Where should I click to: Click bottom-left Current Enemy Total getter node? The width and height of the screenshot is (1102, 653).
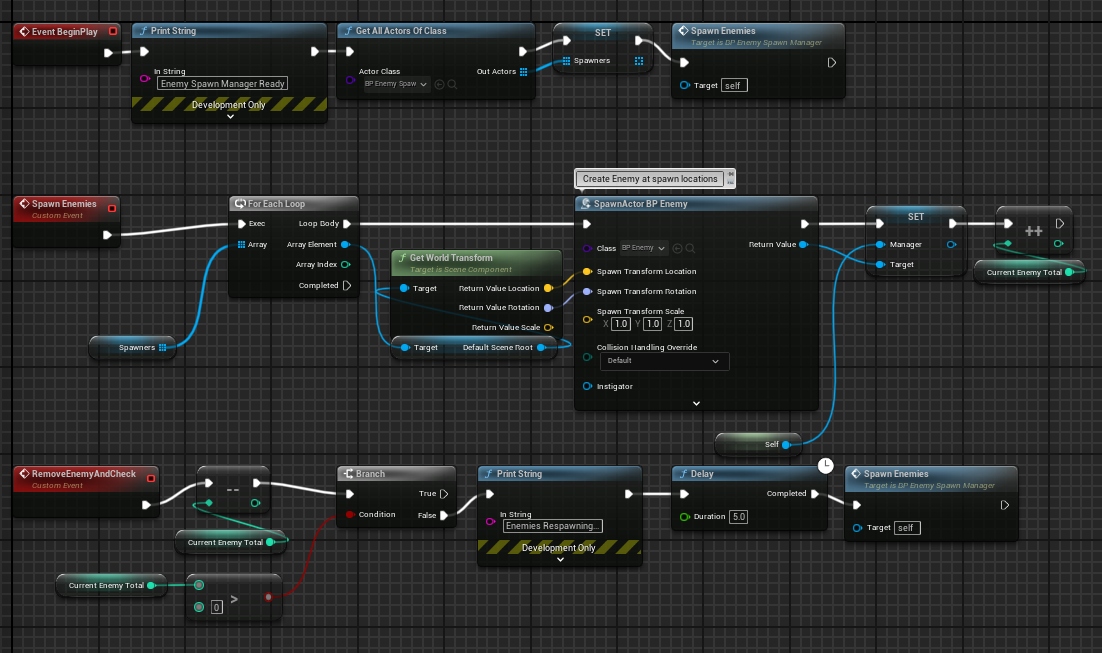pyautogui.click(x=111, y=586)
